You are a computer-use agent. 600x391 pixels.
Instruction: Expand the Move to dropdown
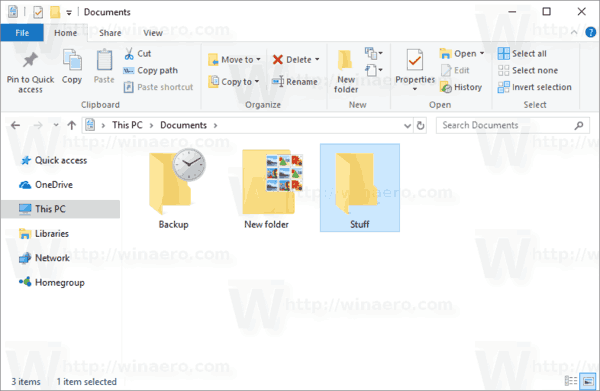pyautogui.click(x=258, y=60)
